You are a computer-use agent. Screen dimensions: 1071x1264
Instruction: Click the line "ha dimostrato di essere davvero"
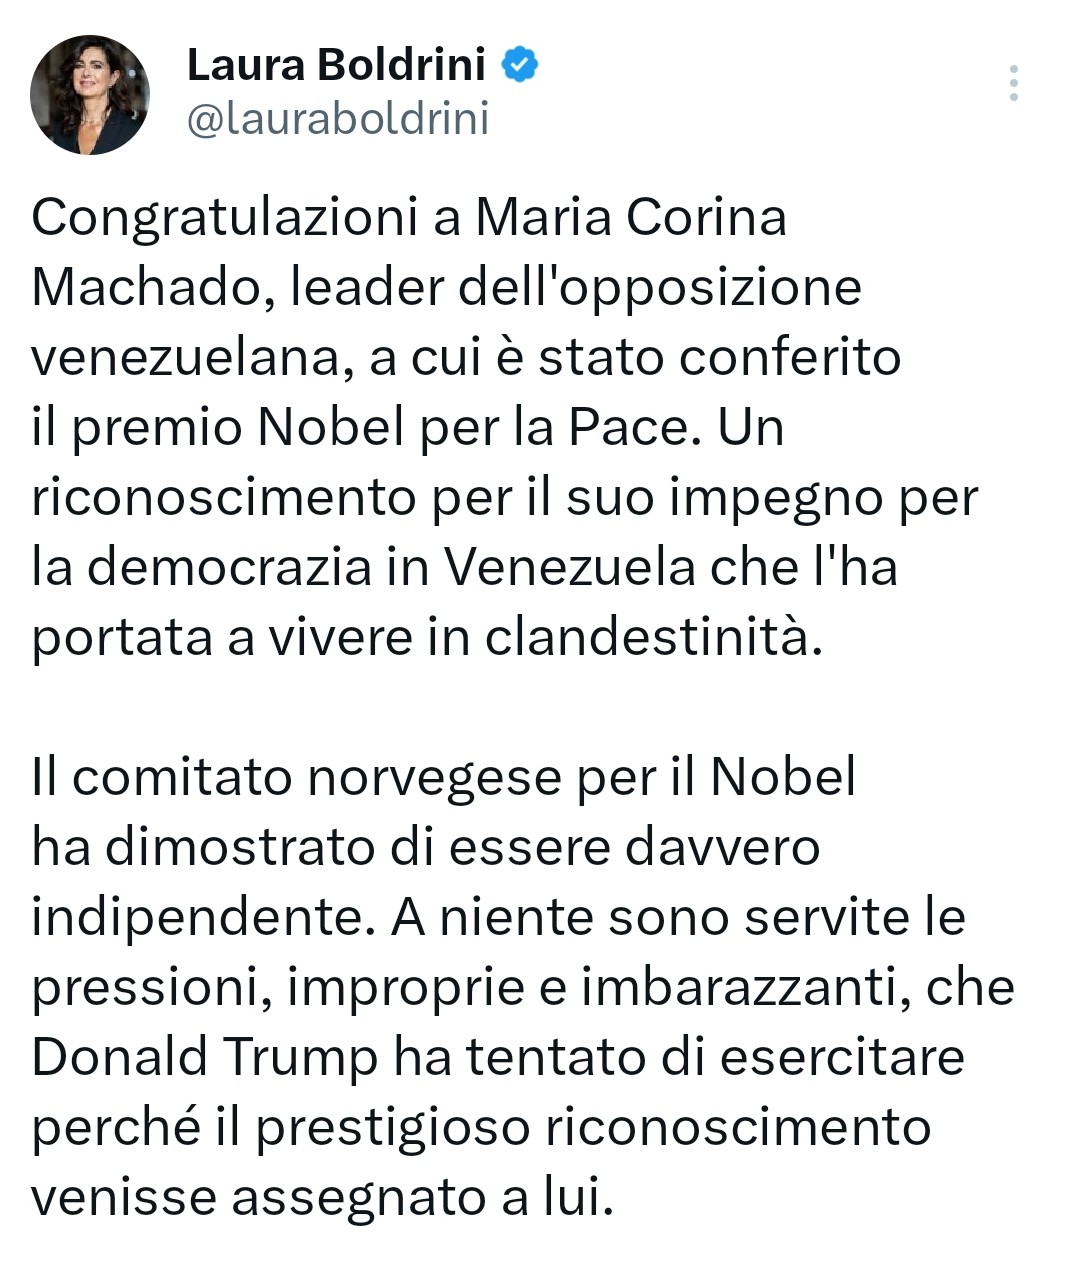[x=426, y=847]
